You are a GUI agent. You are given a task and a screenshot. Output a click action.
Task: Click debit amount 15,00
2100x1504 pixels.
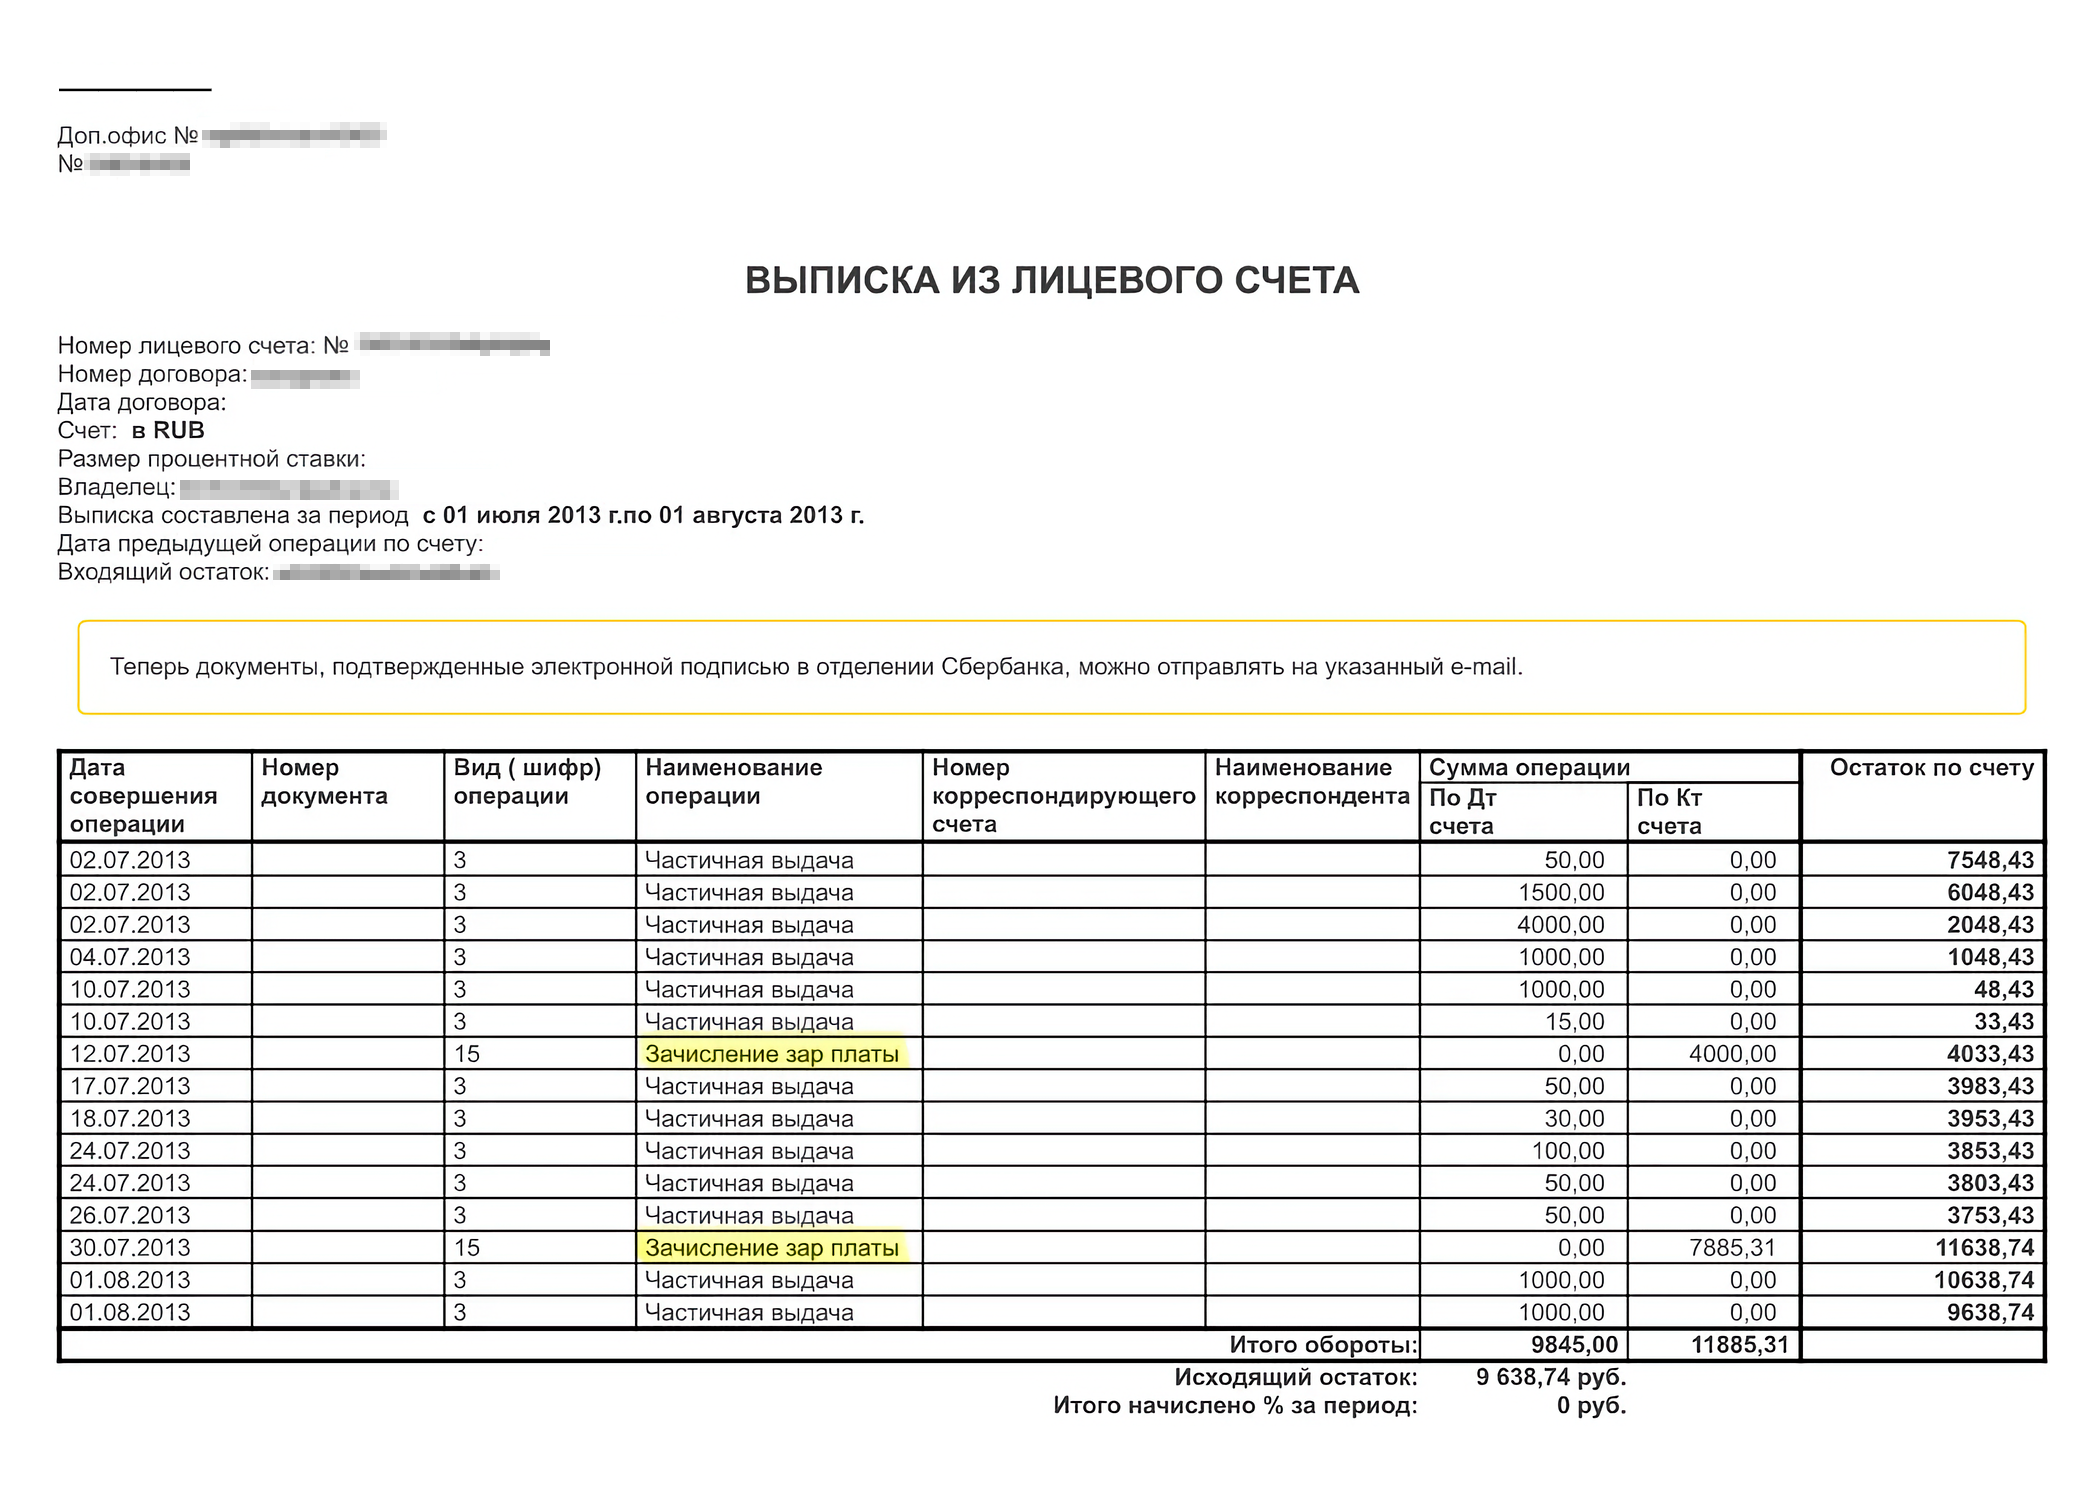[1574, 1022]
